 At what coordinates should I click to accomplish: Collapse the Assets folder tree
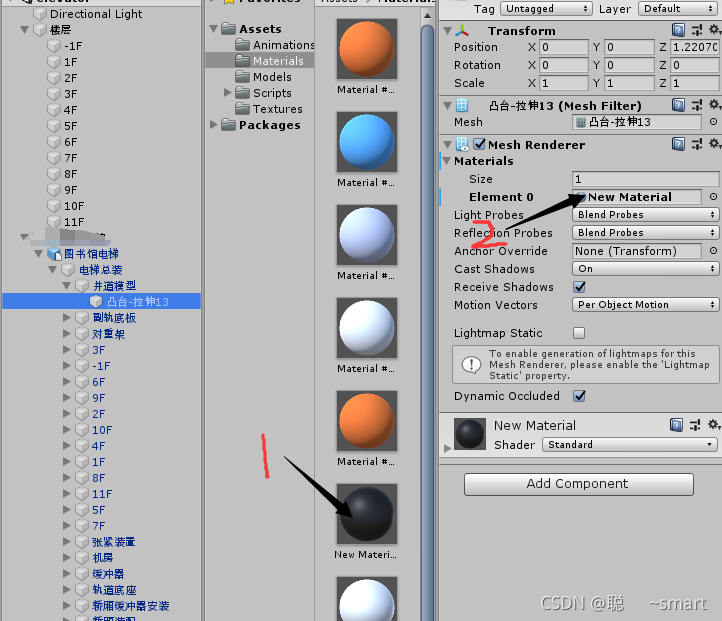coord(213,29)
